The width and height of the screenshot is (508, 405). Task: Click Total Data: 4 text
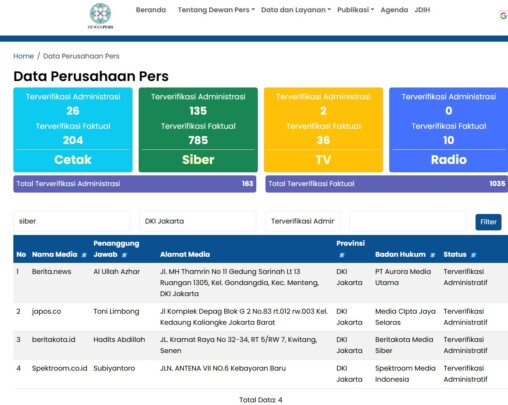pos(261,400)
